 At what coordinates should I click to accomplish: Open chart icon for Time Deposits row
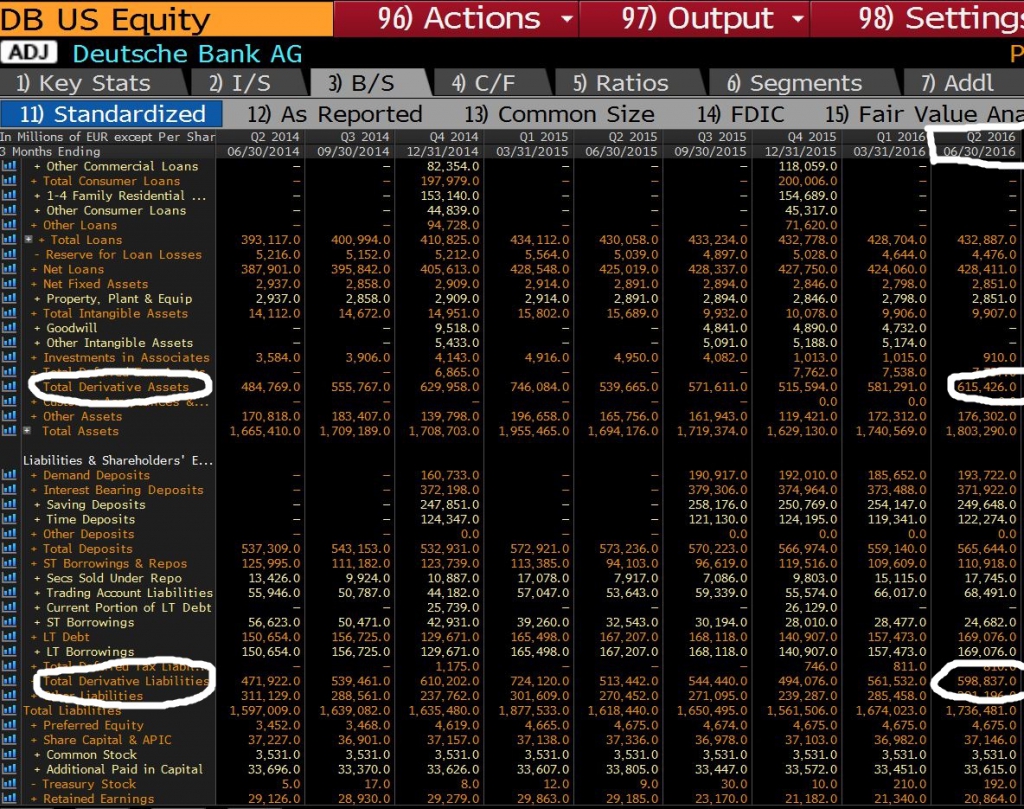click(9, 519)
